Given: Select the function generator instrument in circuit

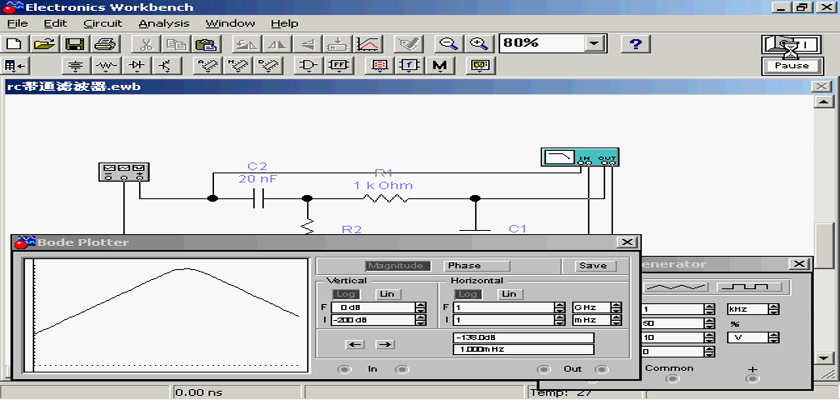Looking at the screenshot, I should pyautogui.click(x=124, y=172).
